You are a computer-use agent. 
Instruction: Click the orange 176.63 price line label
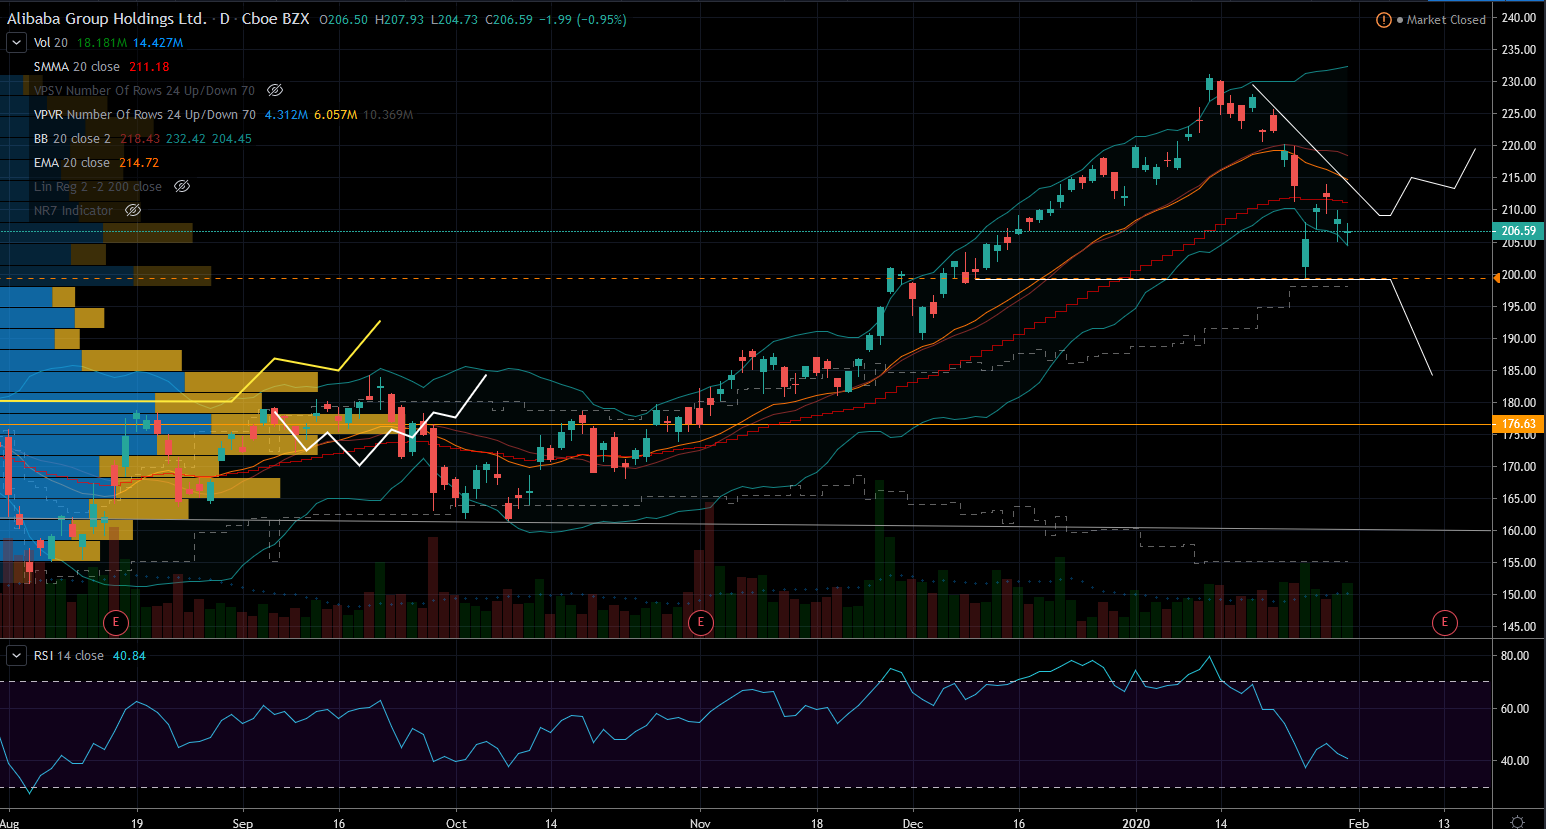click(x=1518, y=424)
